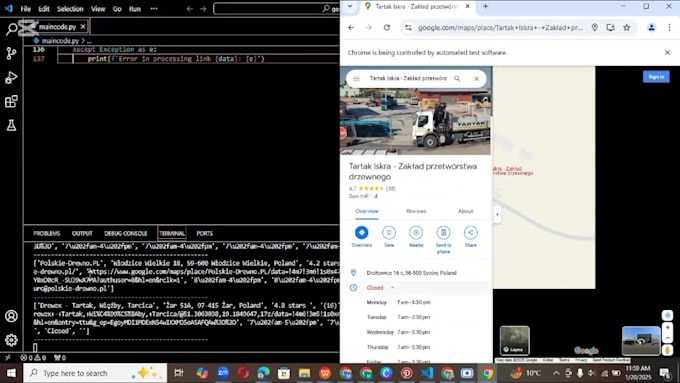Image resolution: width=680 pixels, height=383 pixels.
Task: Click Chrome back navigation button
Action: [351, 28]
